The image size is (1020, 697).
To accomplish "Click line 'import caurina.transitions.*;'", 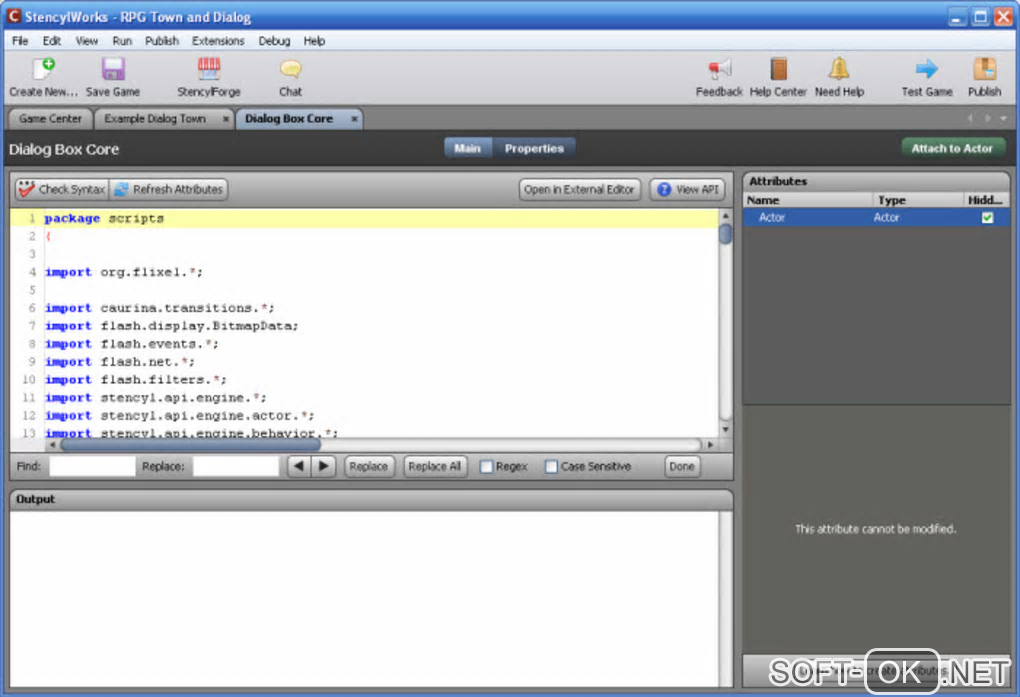I will click(x=159, y=308).
